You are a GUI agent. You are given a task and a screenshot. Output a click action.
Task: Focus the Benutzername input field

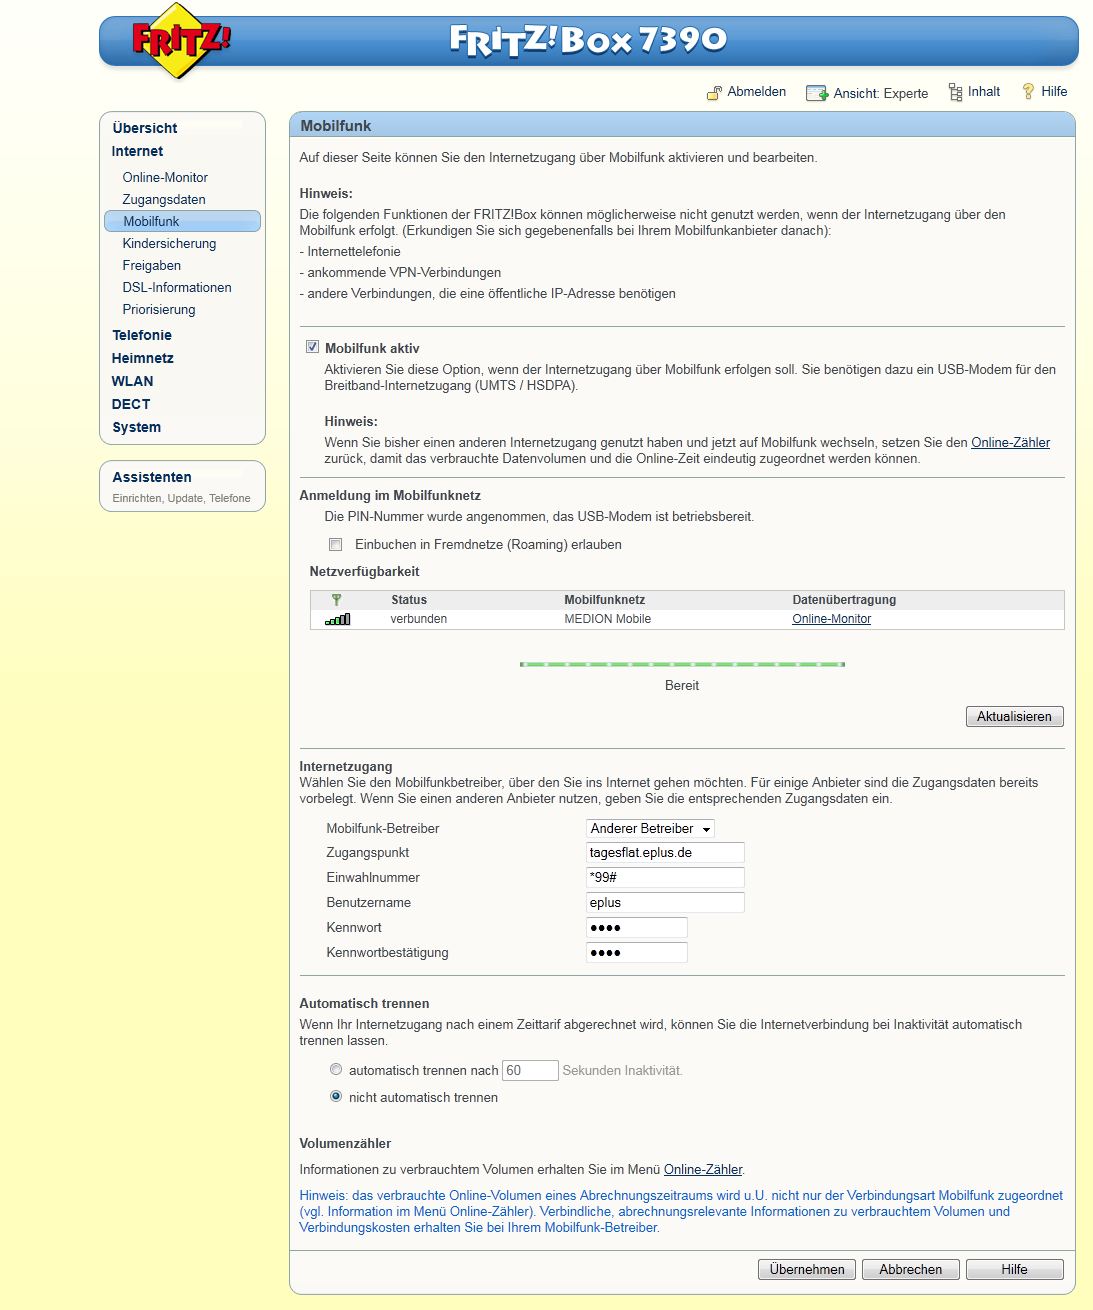665,902
